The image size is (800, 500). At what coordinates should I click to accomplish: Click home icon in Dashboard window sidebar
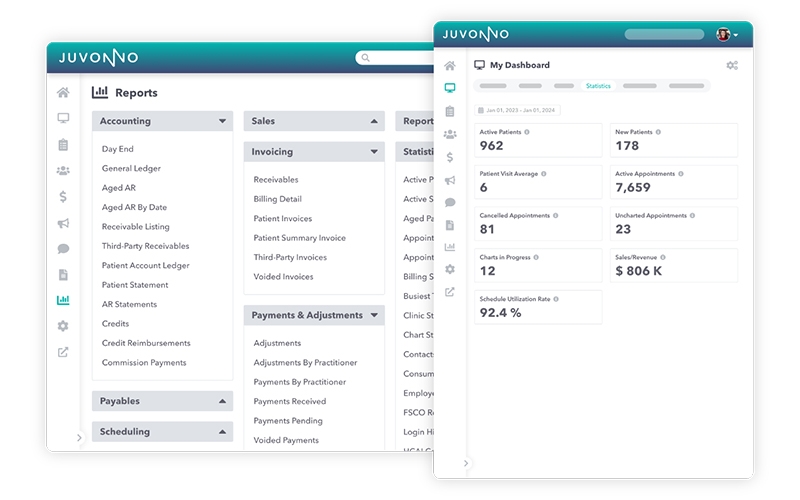(x=449, y=65)
